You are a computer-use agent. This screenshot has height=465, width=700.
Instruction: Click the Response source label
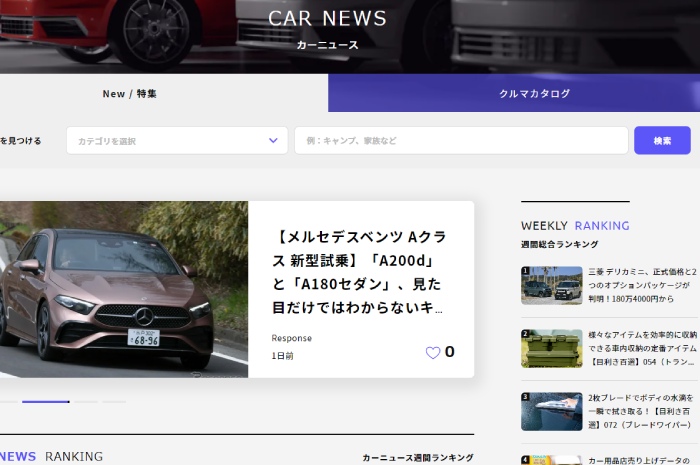coord(291,338)
